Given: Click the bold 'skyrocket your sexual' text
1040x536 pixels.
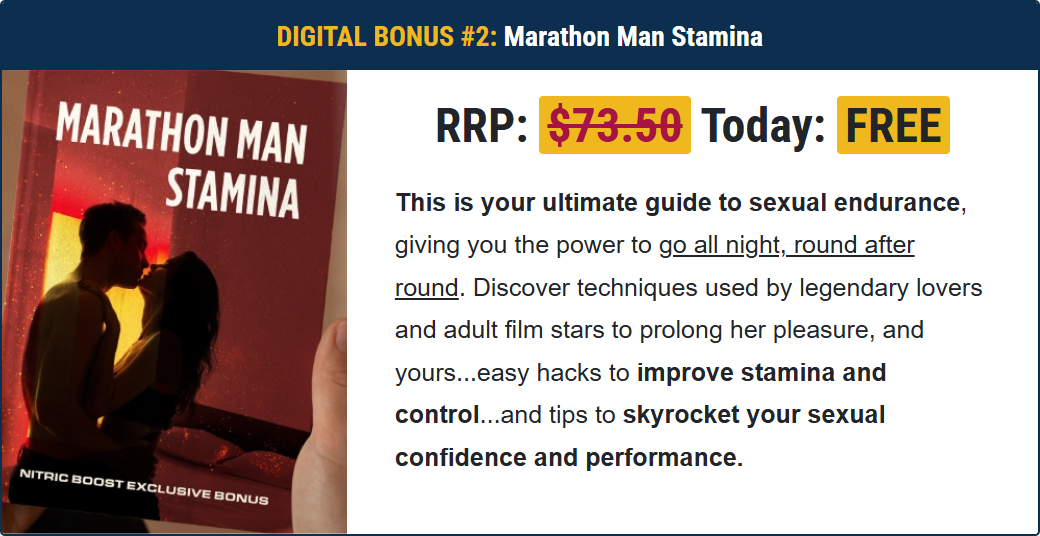Looking at the screenshot, I should click(754, 415).
